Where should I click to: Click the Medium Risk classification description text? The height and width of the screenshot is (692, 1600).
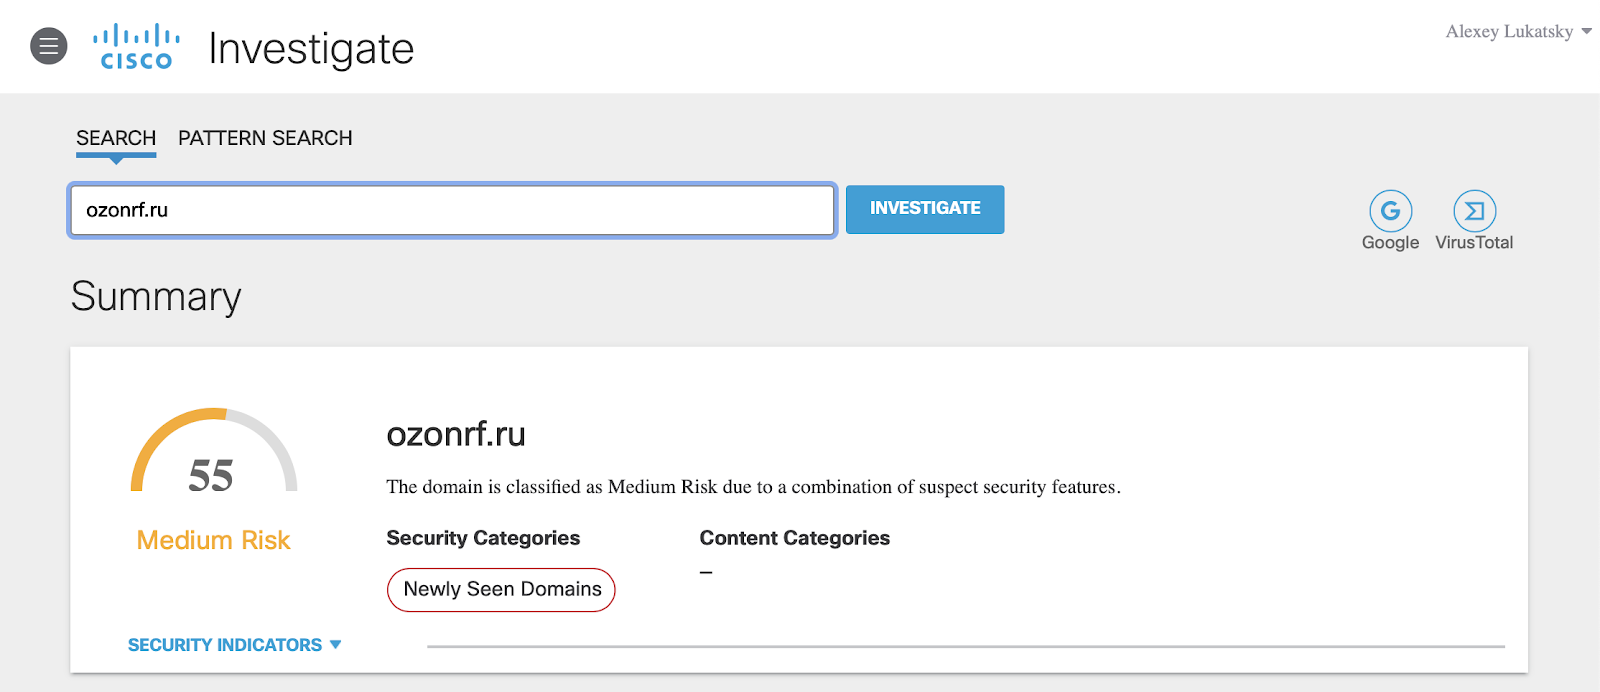click(x=753, y=487)
